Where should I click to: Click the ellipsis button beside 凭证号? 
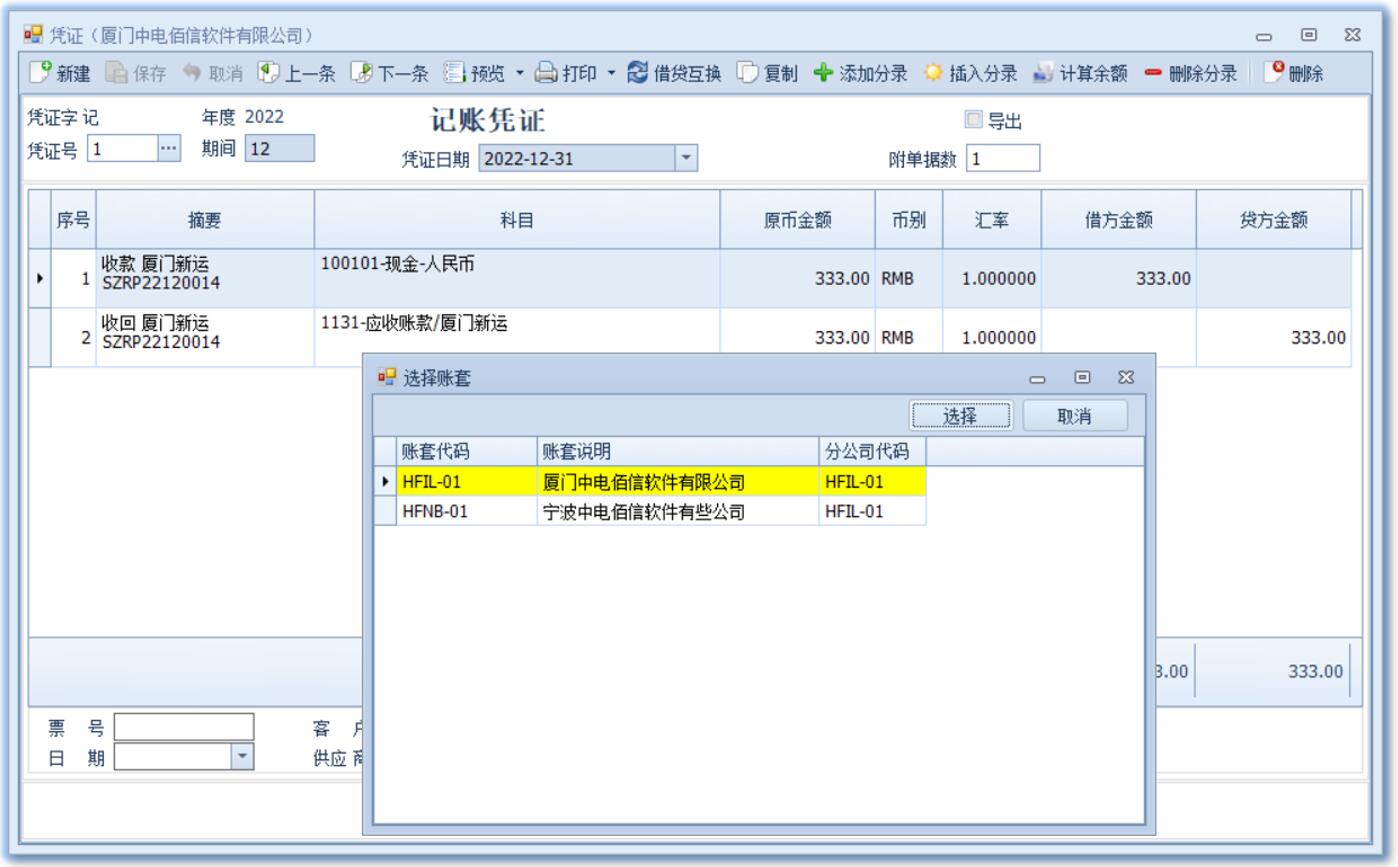point(169,148)
